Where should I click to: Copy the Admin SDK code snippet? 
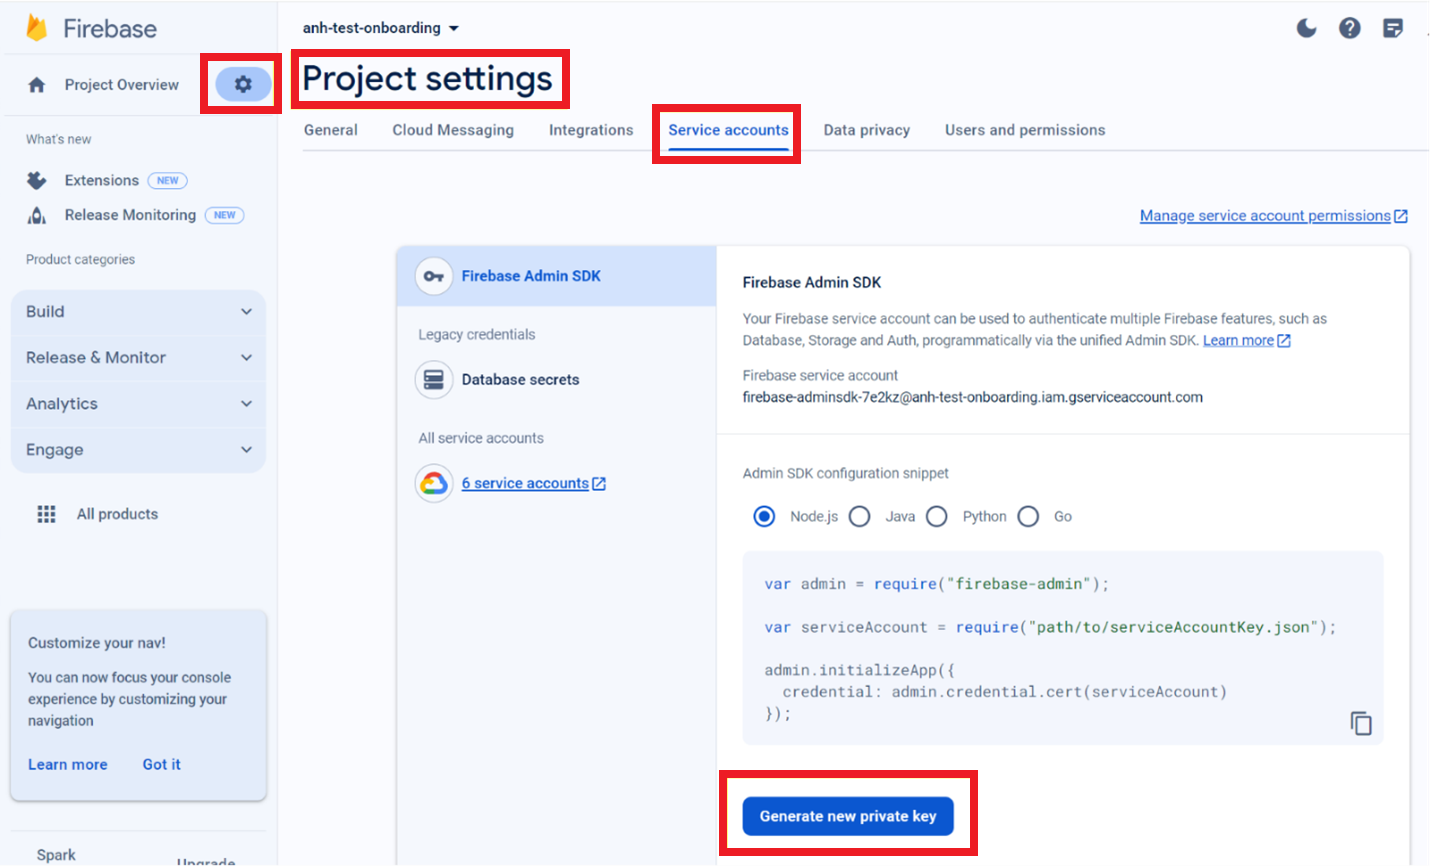(1361, 722)
